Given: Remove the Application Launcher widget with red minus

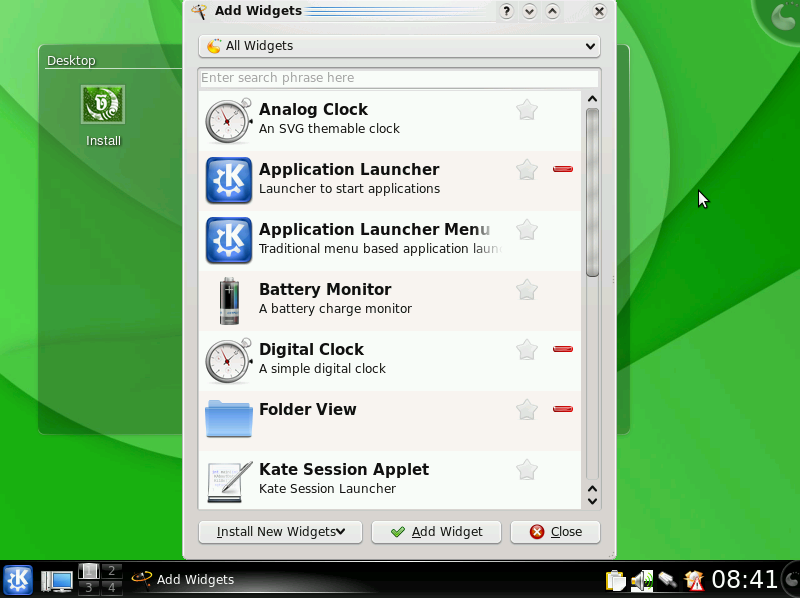Looking at the screenshot, I should [563, 169].
